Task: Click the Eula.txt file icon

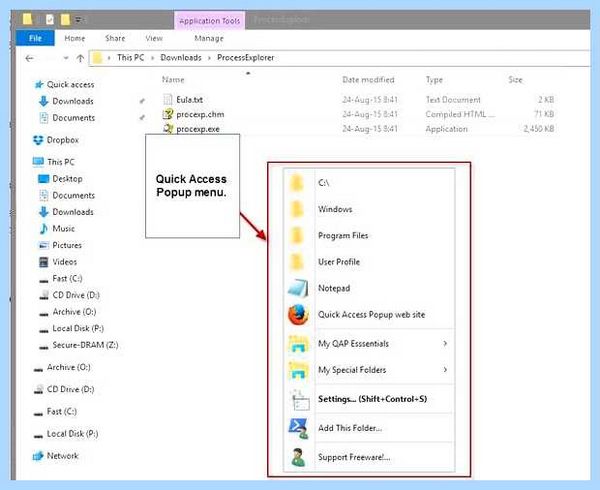Action: (168, 99)
